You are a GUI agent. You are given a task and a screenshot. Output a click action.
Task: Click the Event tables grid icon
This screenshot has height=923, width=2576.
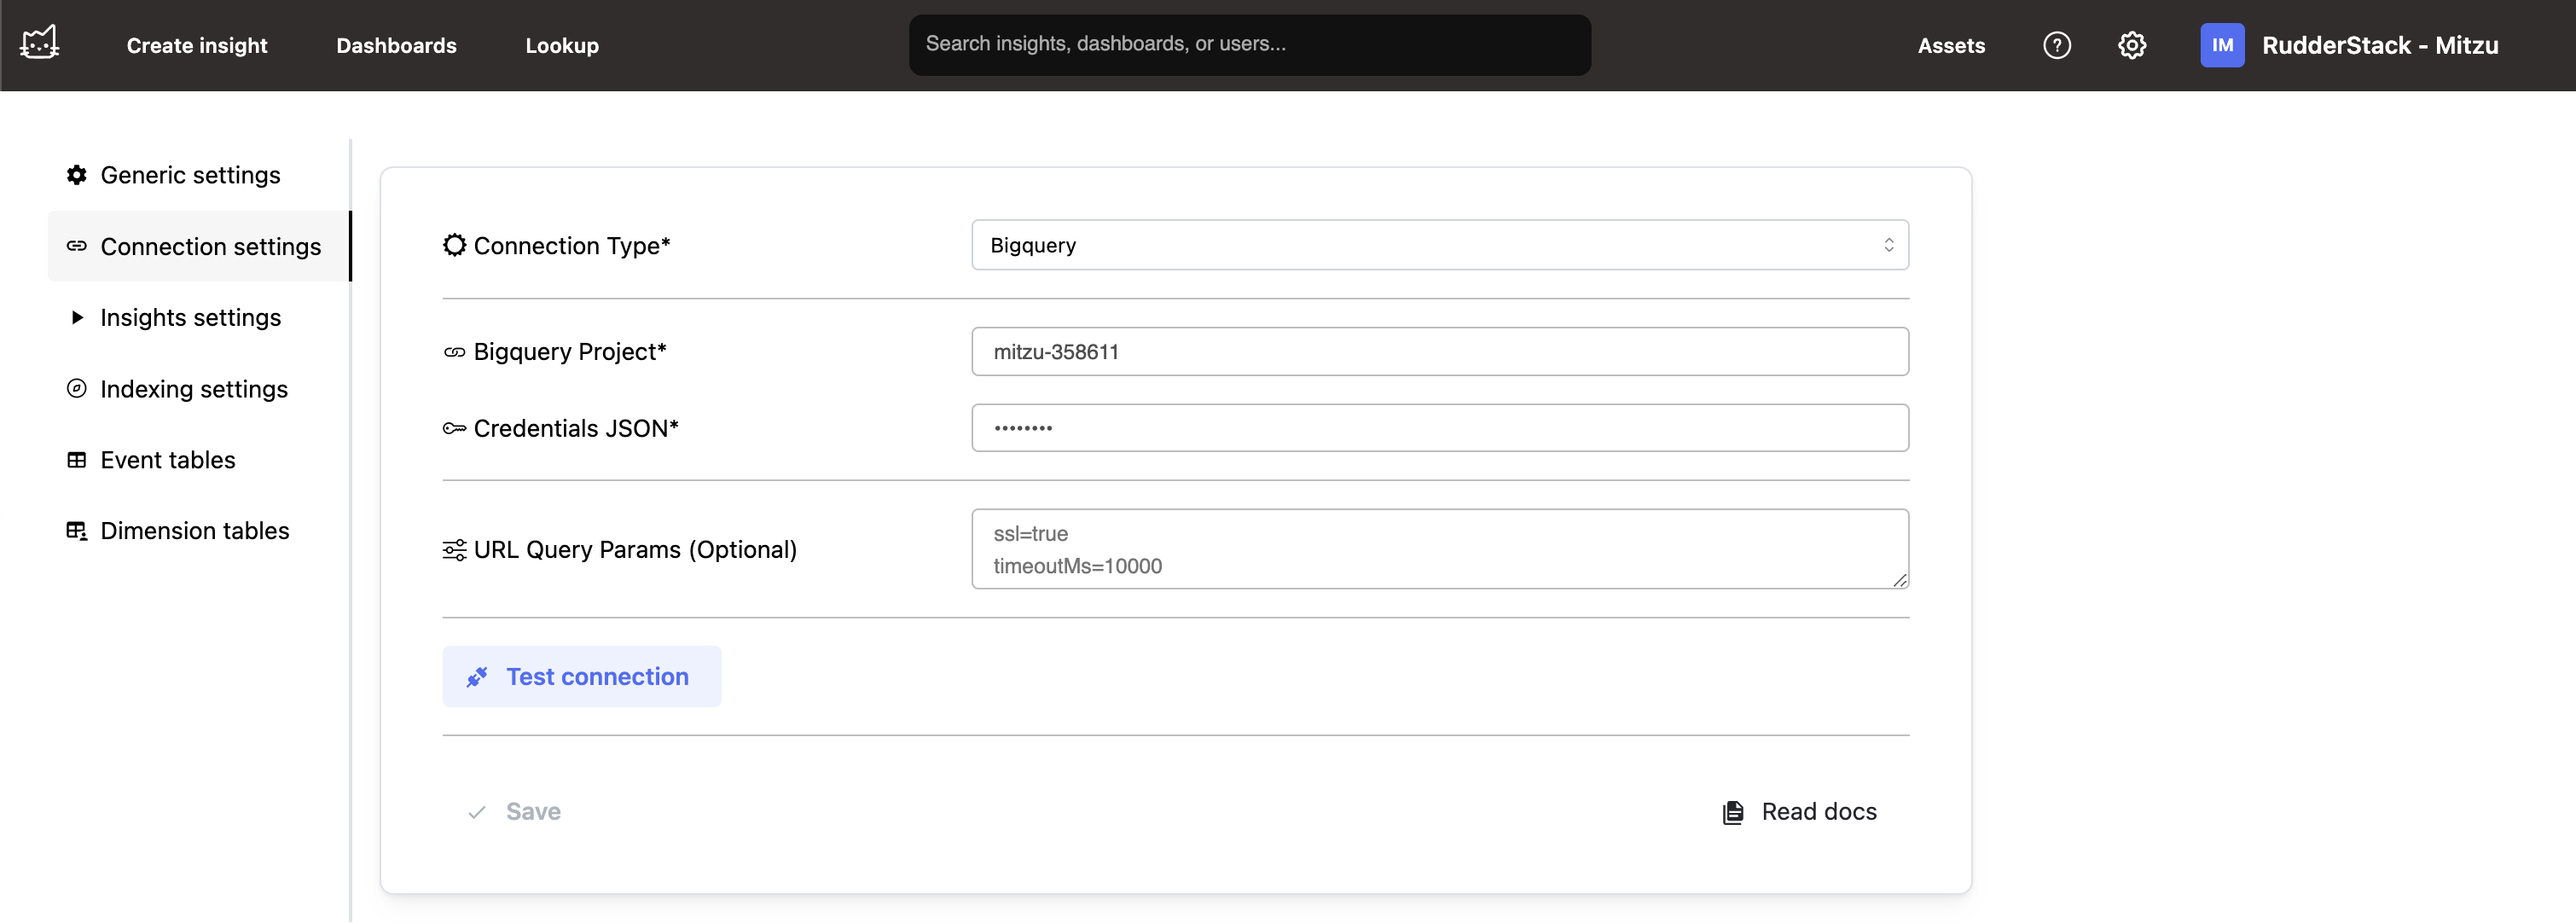77,460
